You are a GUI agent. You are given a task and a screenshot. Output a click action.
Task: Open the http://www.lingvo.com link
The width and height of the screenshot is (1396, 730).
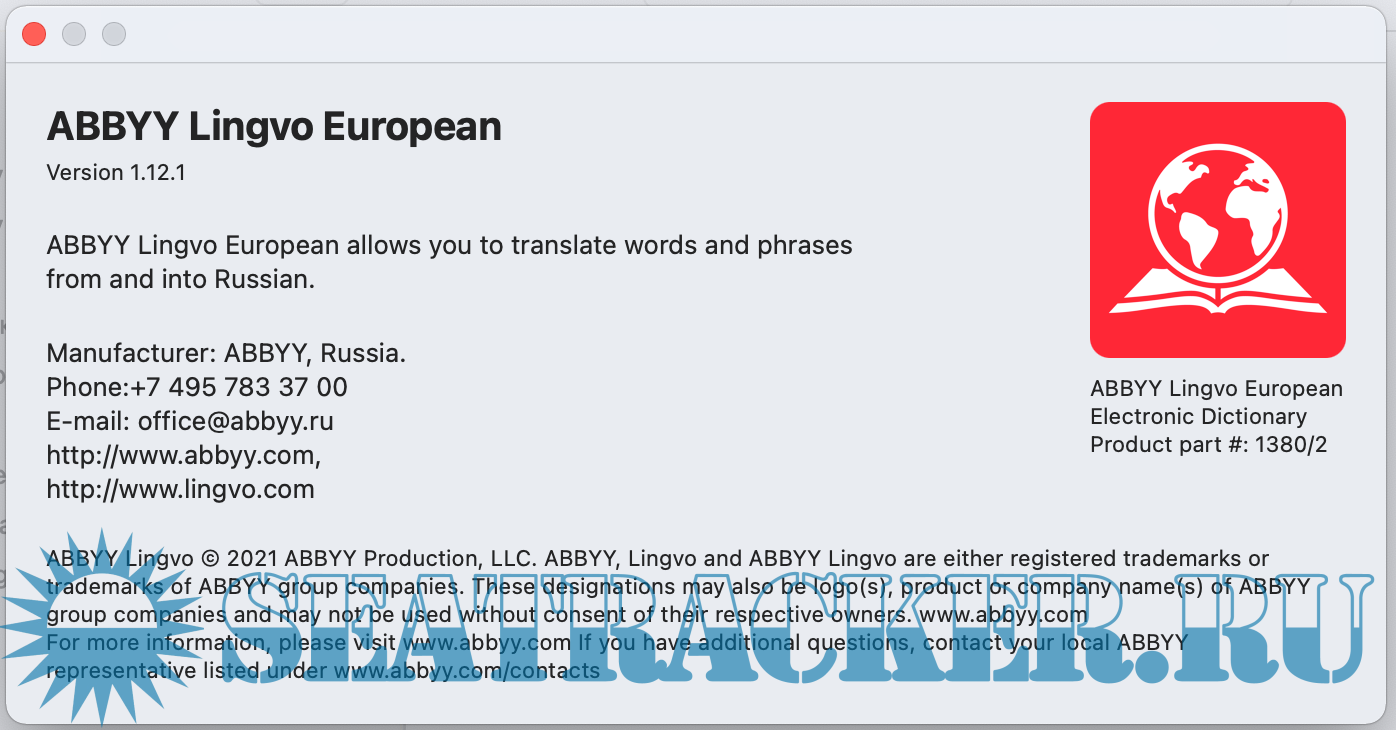(180, 489)
